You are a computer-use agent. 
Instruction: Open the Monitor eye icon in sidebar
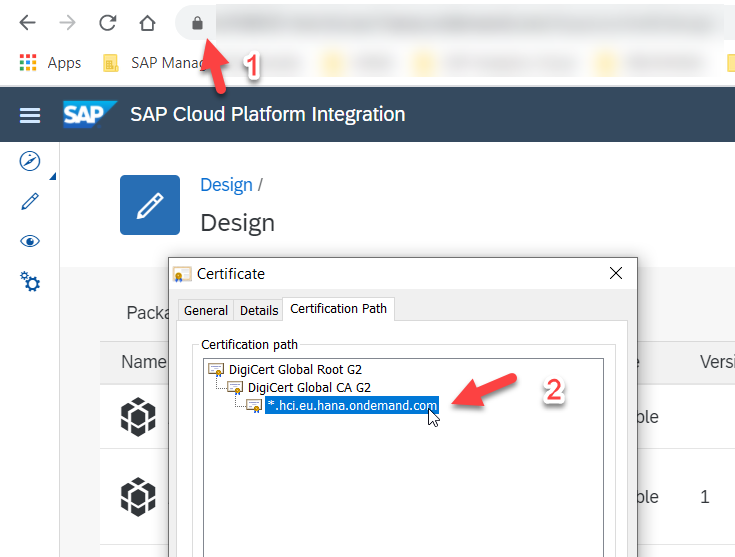pyautogui.click(x=30, y=241)
